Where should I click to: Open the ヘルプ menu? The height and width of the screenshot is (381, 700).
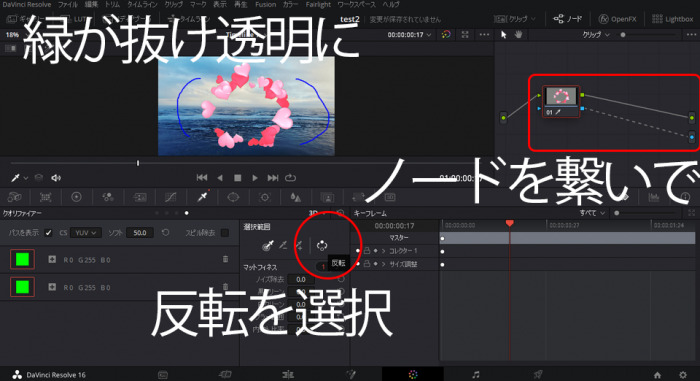pyautogui.click(x=391, y=4)
